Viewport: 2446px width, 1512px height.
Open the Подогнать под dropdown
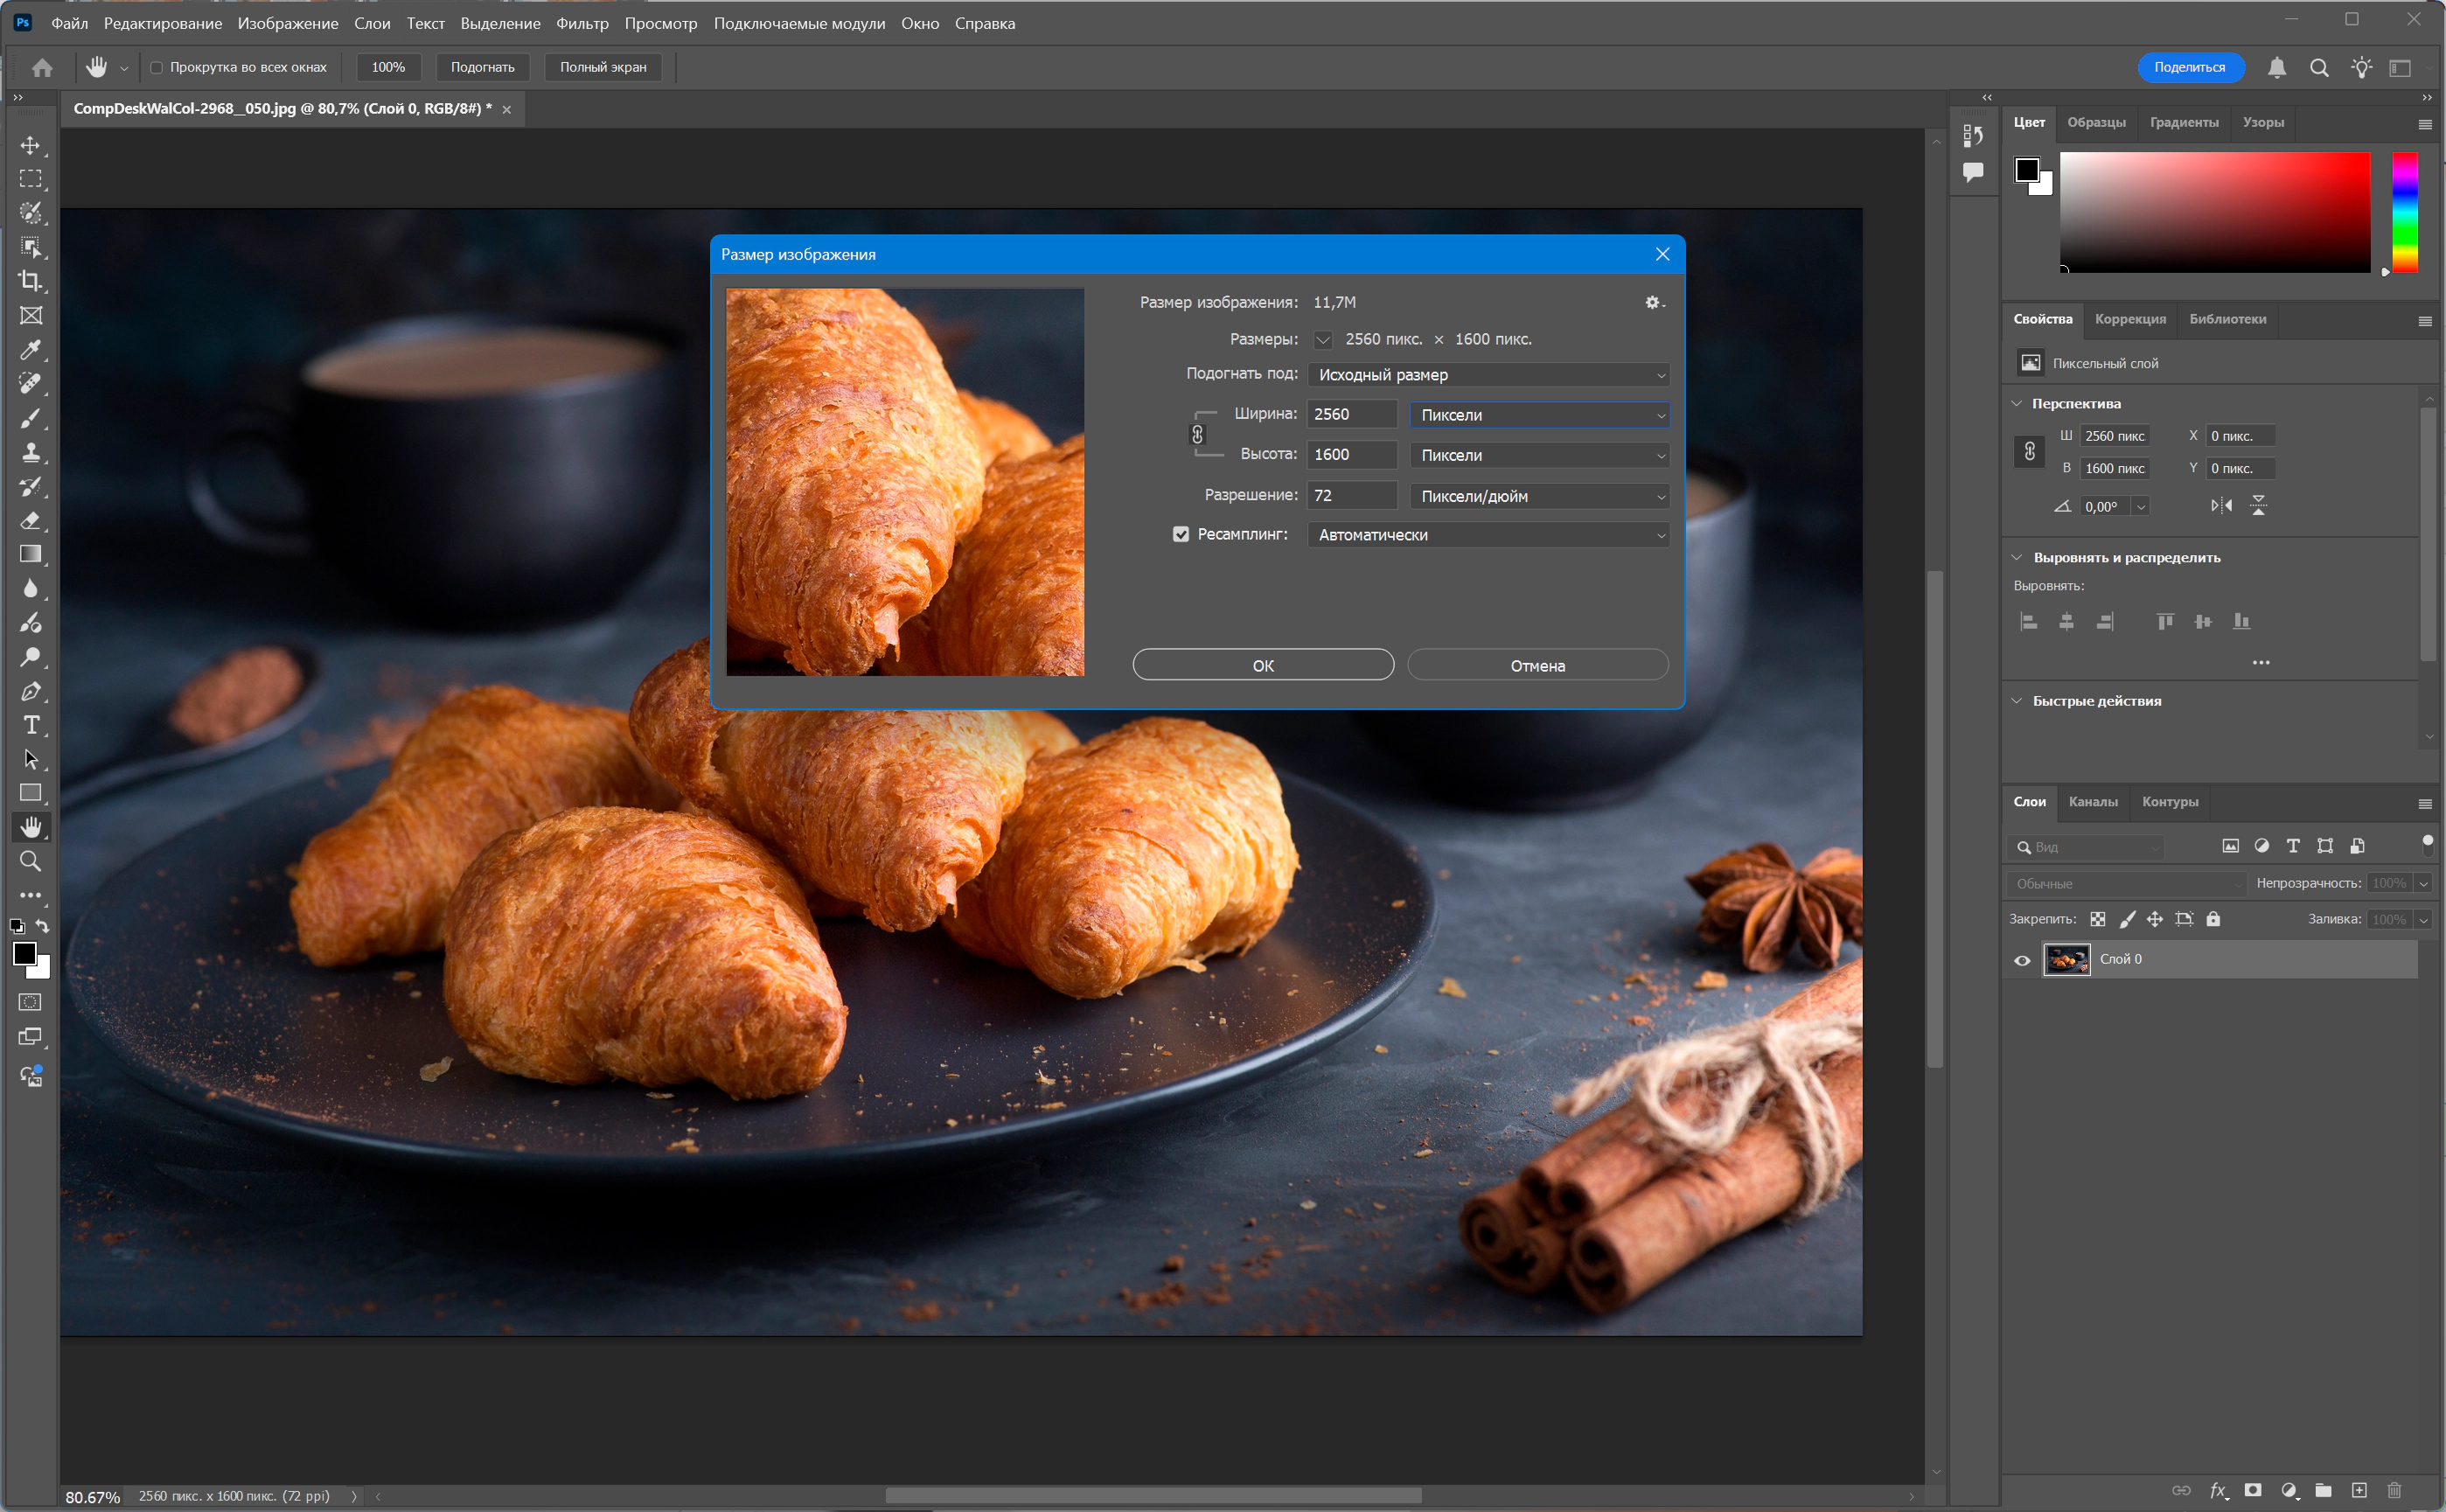(1488, 375)
